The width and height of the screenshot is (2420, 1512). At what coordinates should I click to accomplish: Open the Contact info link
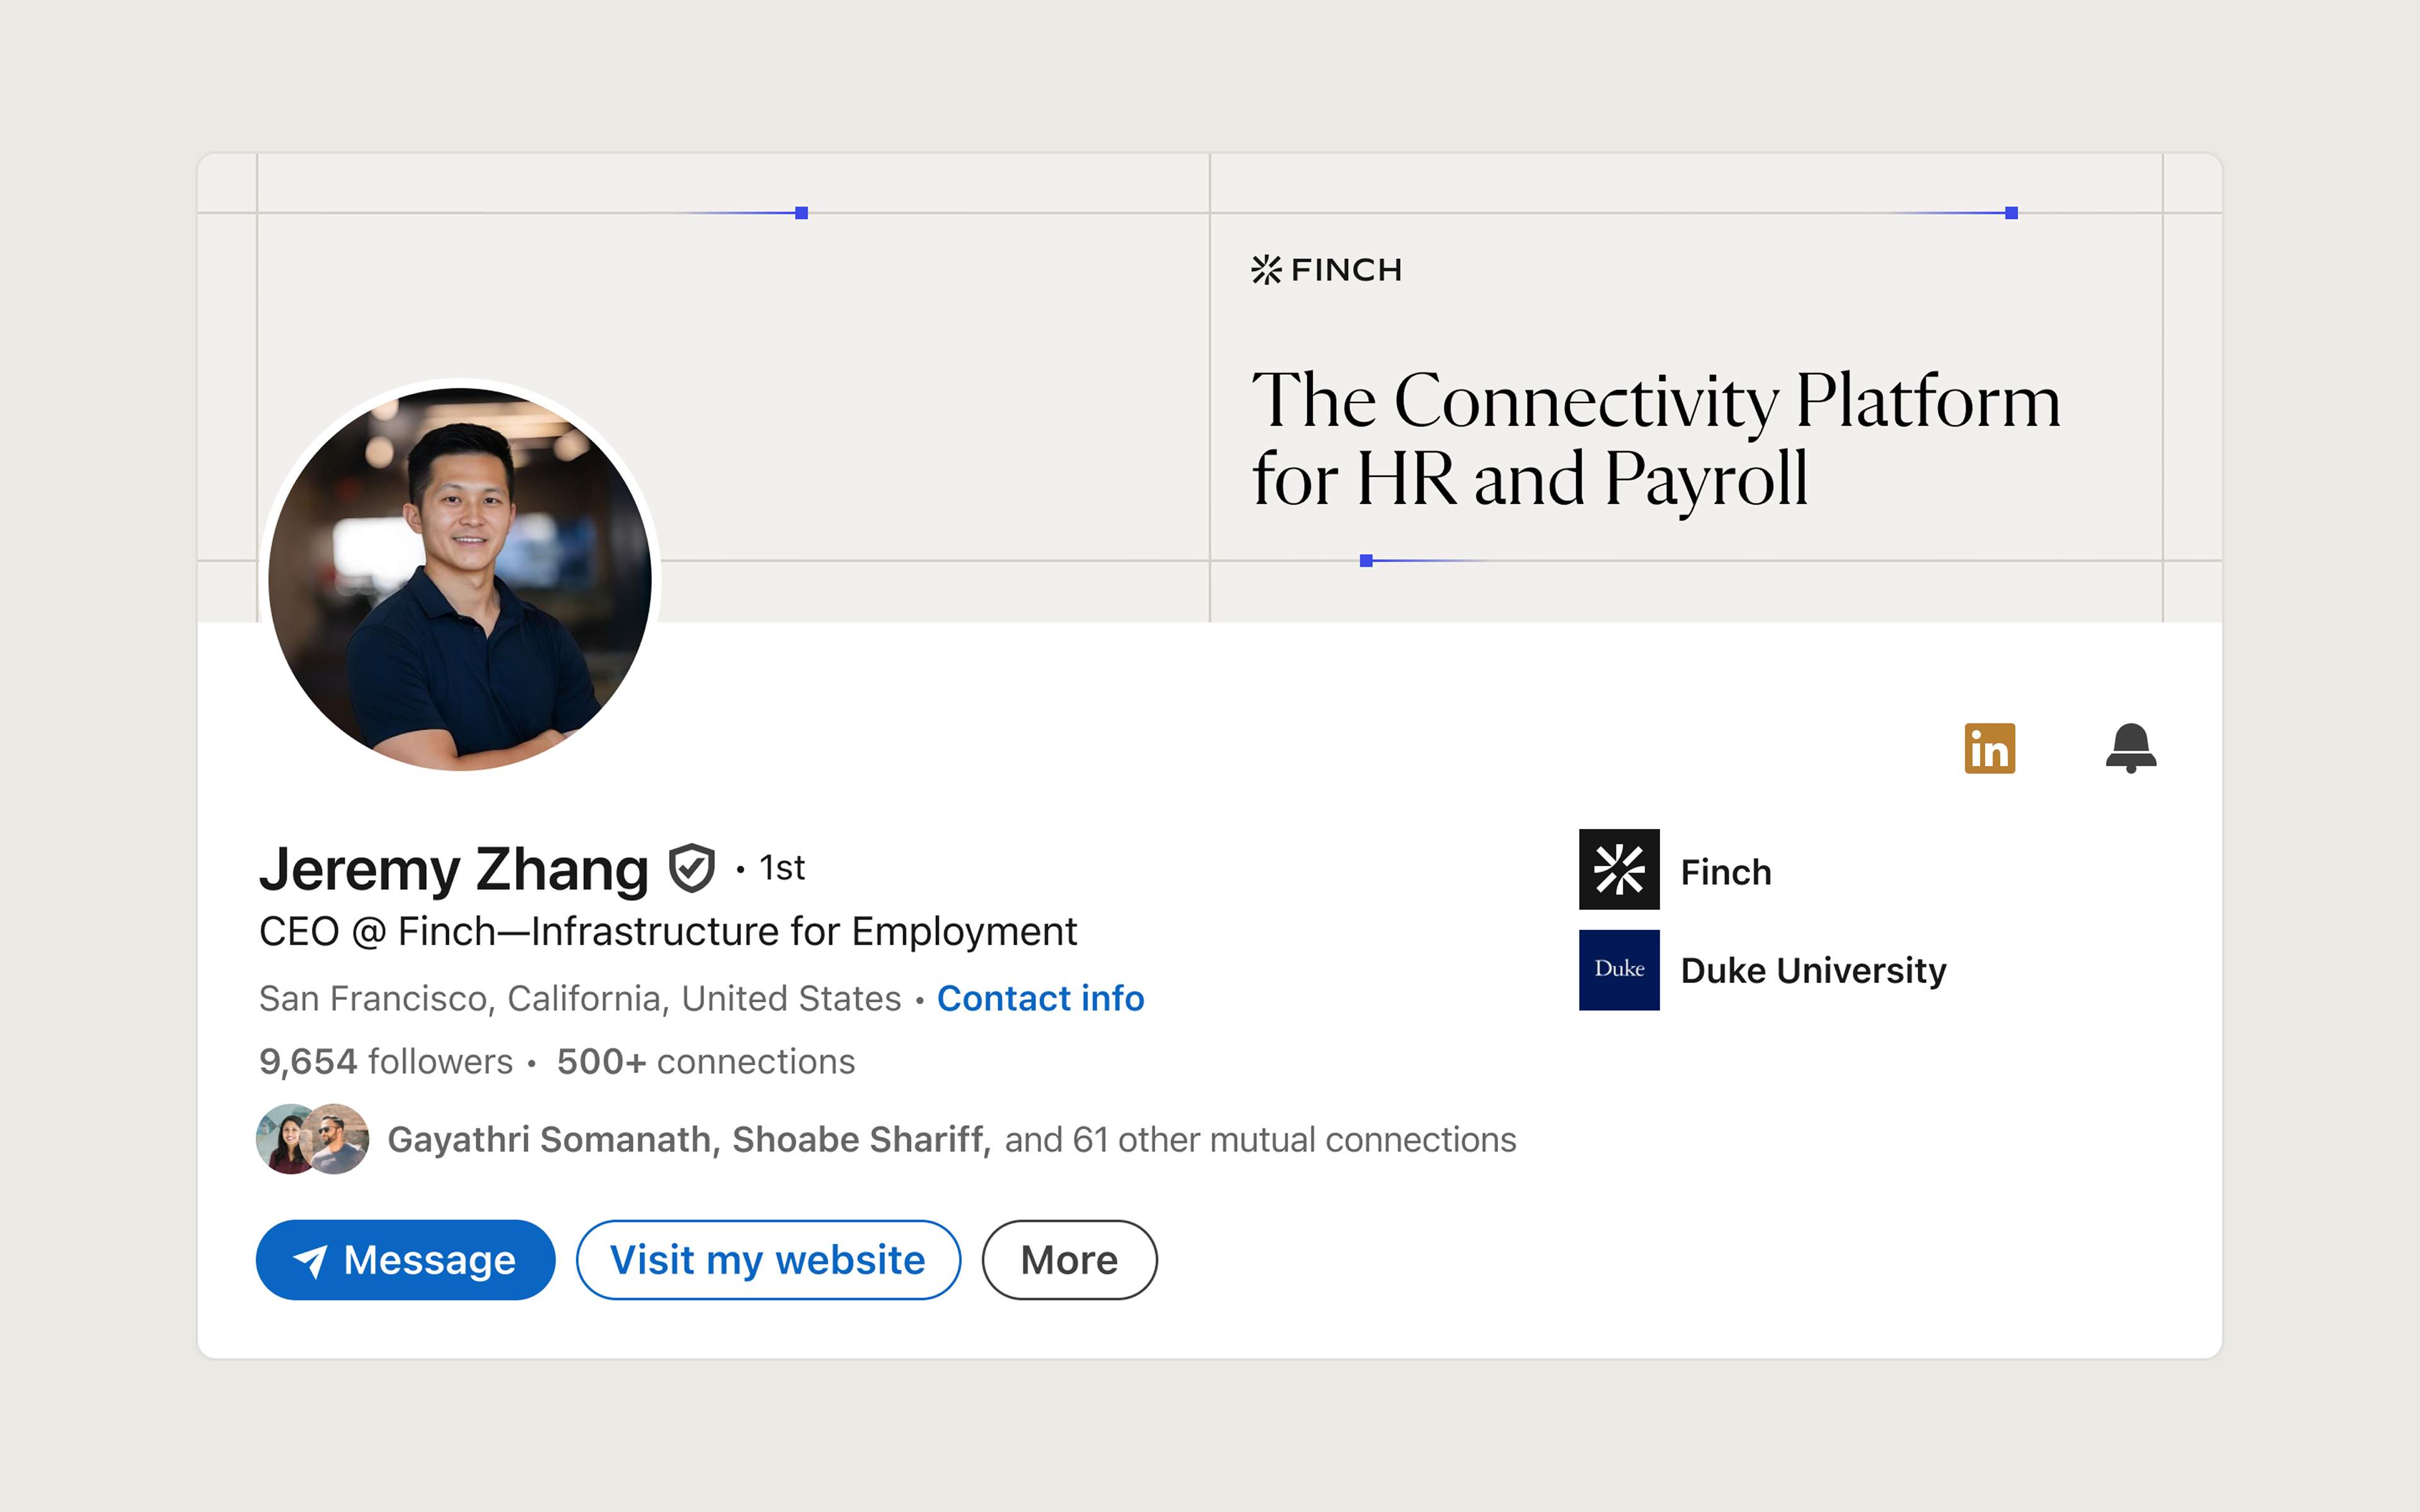pyautogui.click(x=1040, y=998)
